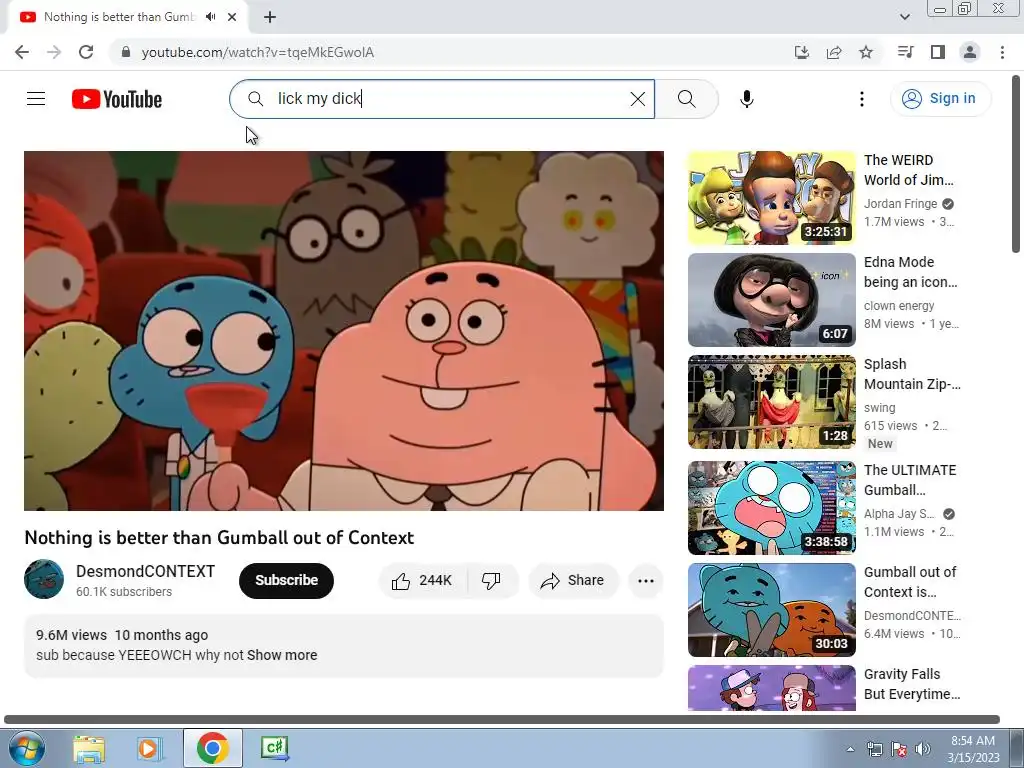Click the video player frame
This screenshot has height=768, width=1024.
tap(344, 330)
